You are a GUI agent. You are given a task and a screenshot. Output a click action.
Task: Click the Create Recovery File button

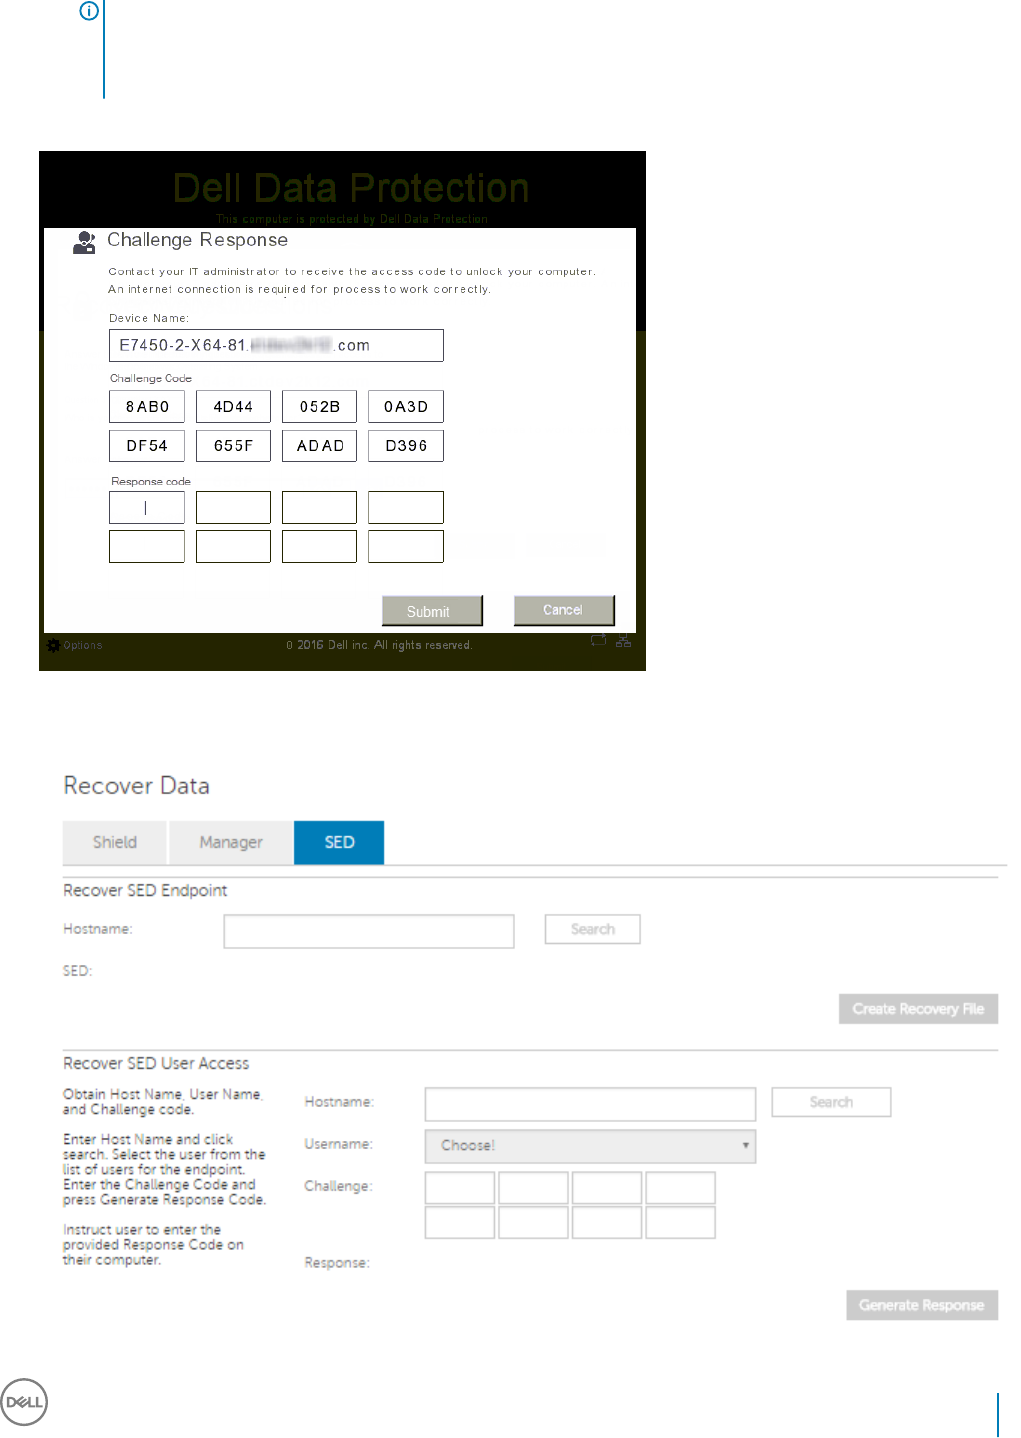(918, 1009)
